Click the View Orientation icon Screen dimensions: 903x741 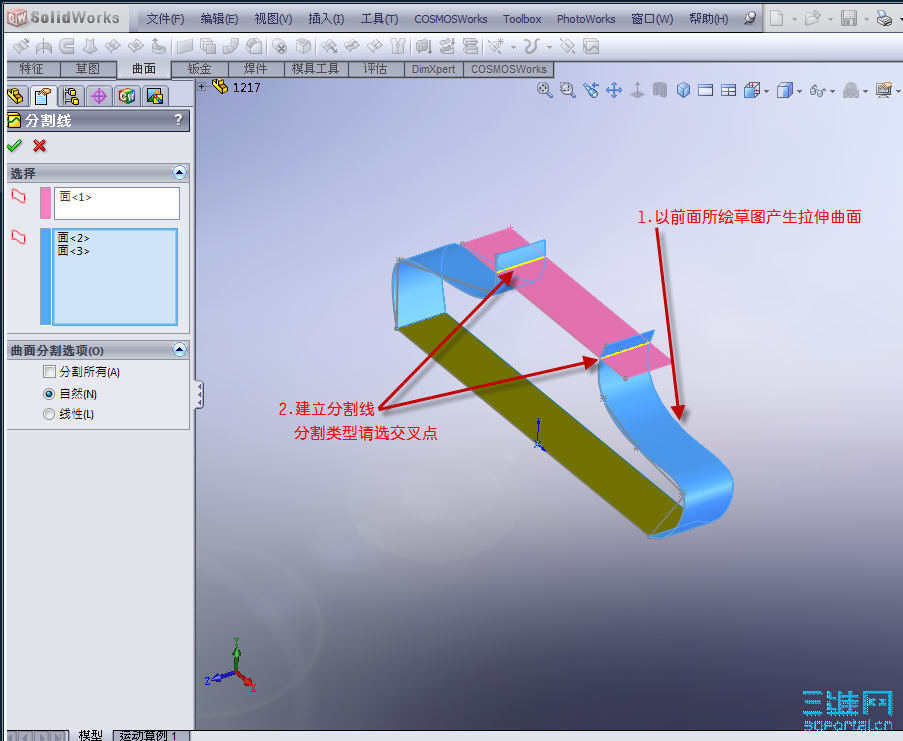(752, 90)
